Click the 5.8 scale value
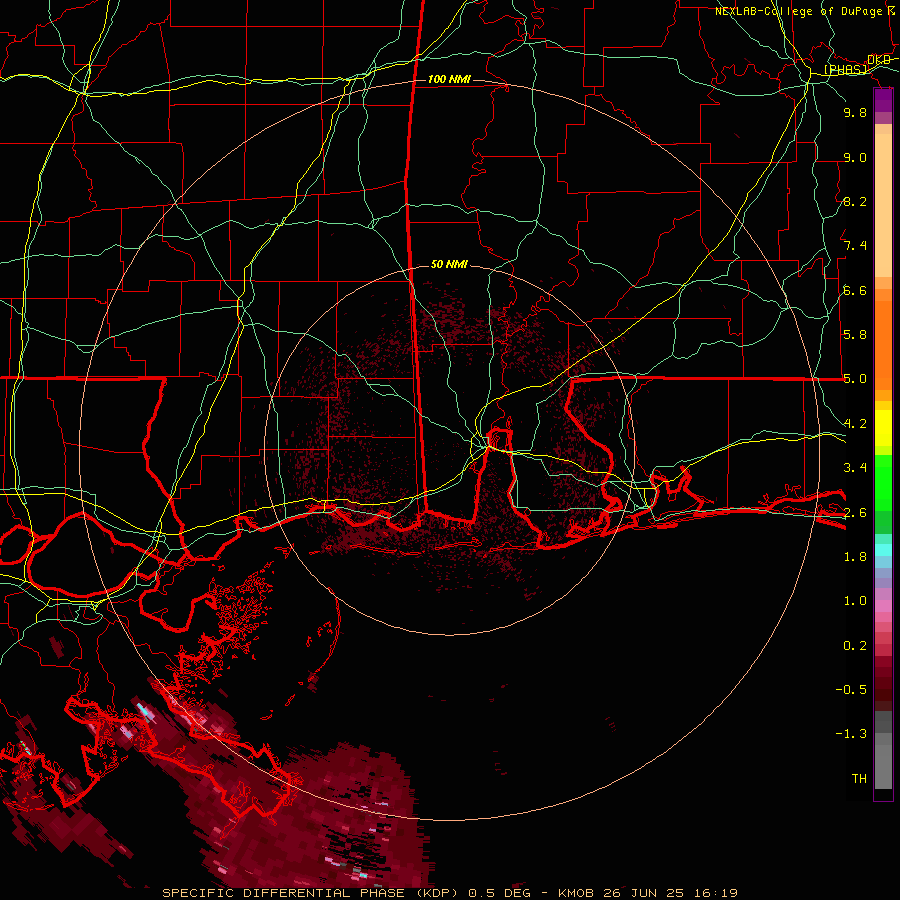 tap(855, 335)
